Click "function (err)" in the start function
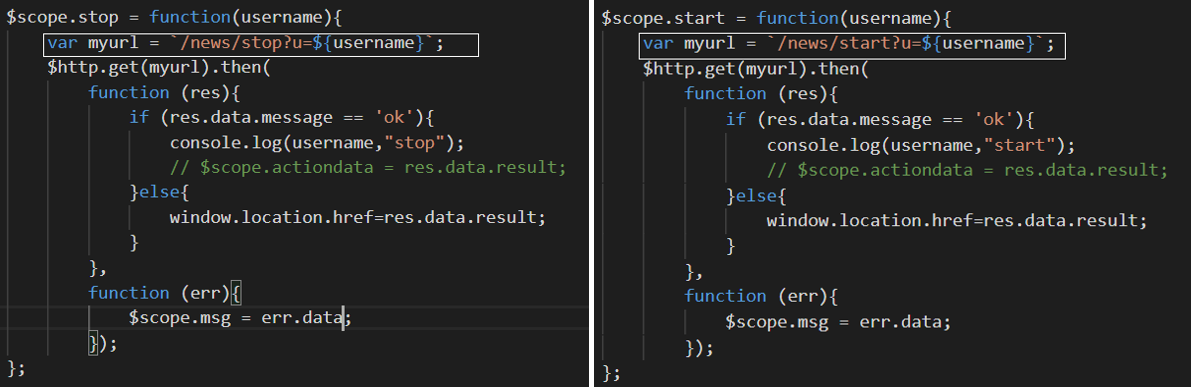The width and height of the screenshot is (1192, 388). click(755, 296)
